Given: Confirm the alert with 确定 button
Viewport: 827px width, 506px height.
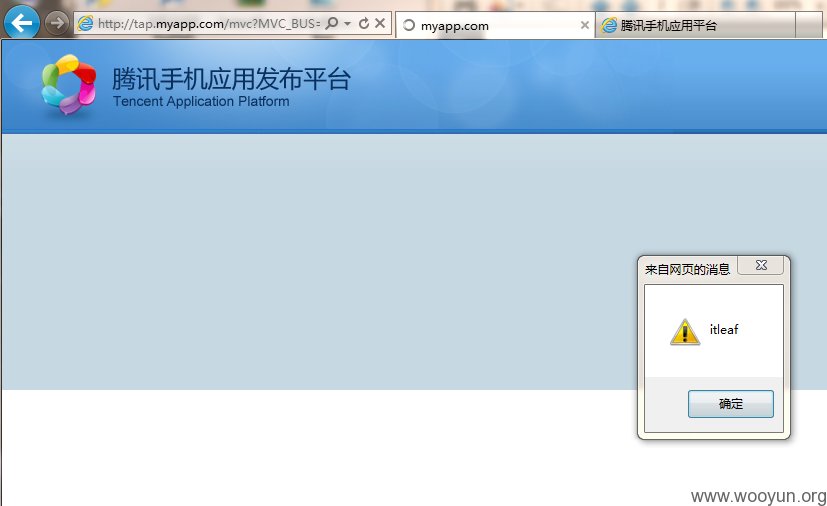Looking at the screenshot, I should (x=730, y=404).
